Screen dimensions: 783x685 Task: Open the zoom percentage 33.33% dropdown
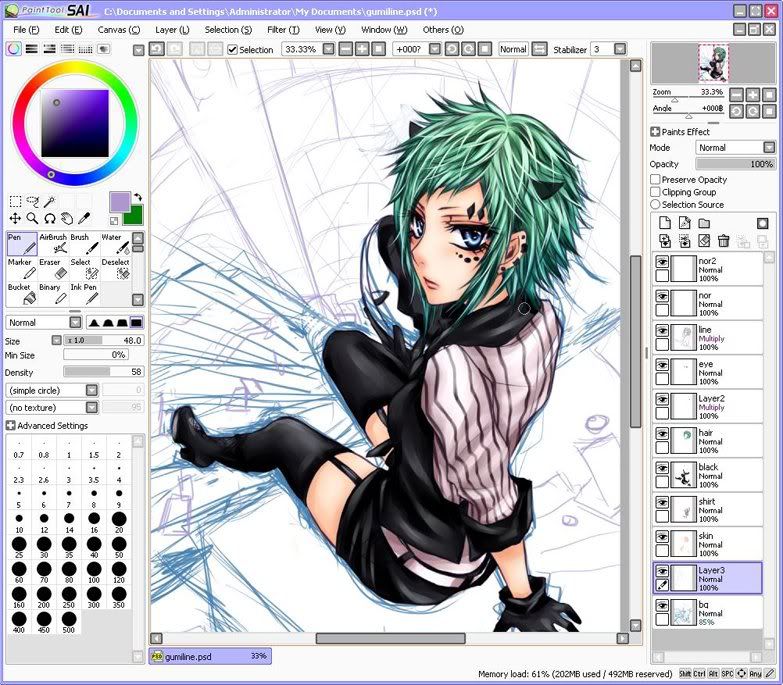tap(329, 49)
